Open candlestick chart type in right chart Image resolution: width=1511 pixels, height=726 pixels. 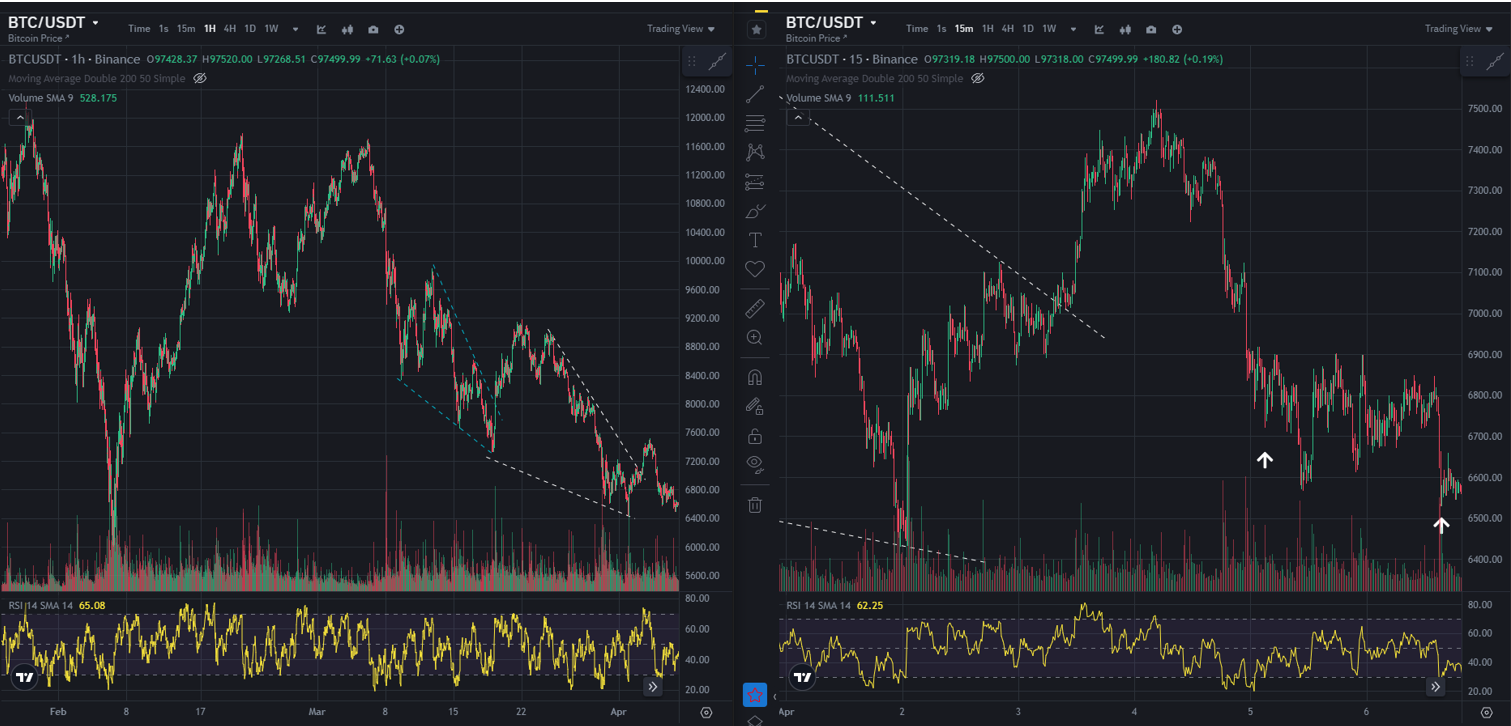tap(1125, 29)
